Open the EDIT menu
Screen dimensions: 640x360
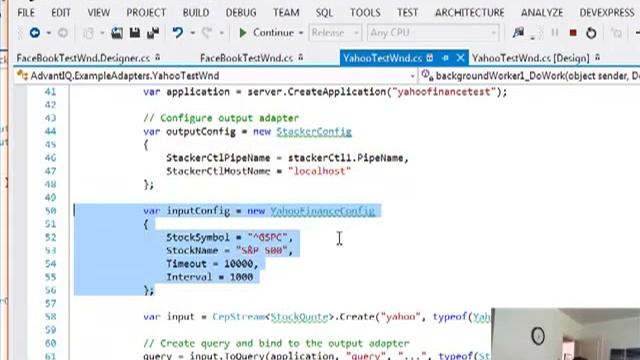61,13
